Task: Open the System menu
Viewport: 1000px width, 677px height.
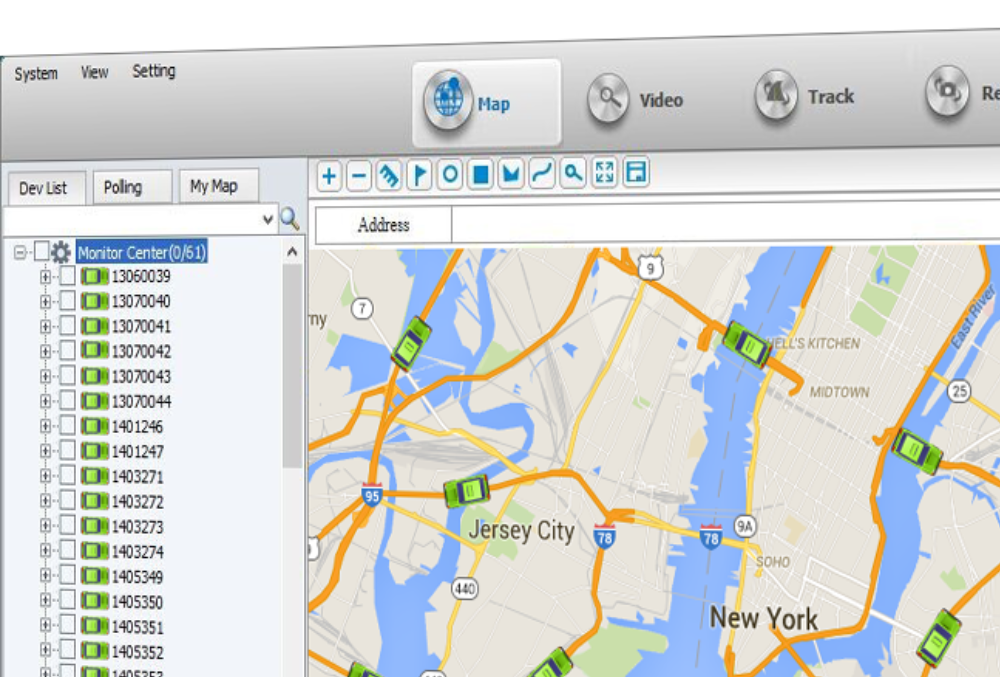Action: click(x=36, y=74)
